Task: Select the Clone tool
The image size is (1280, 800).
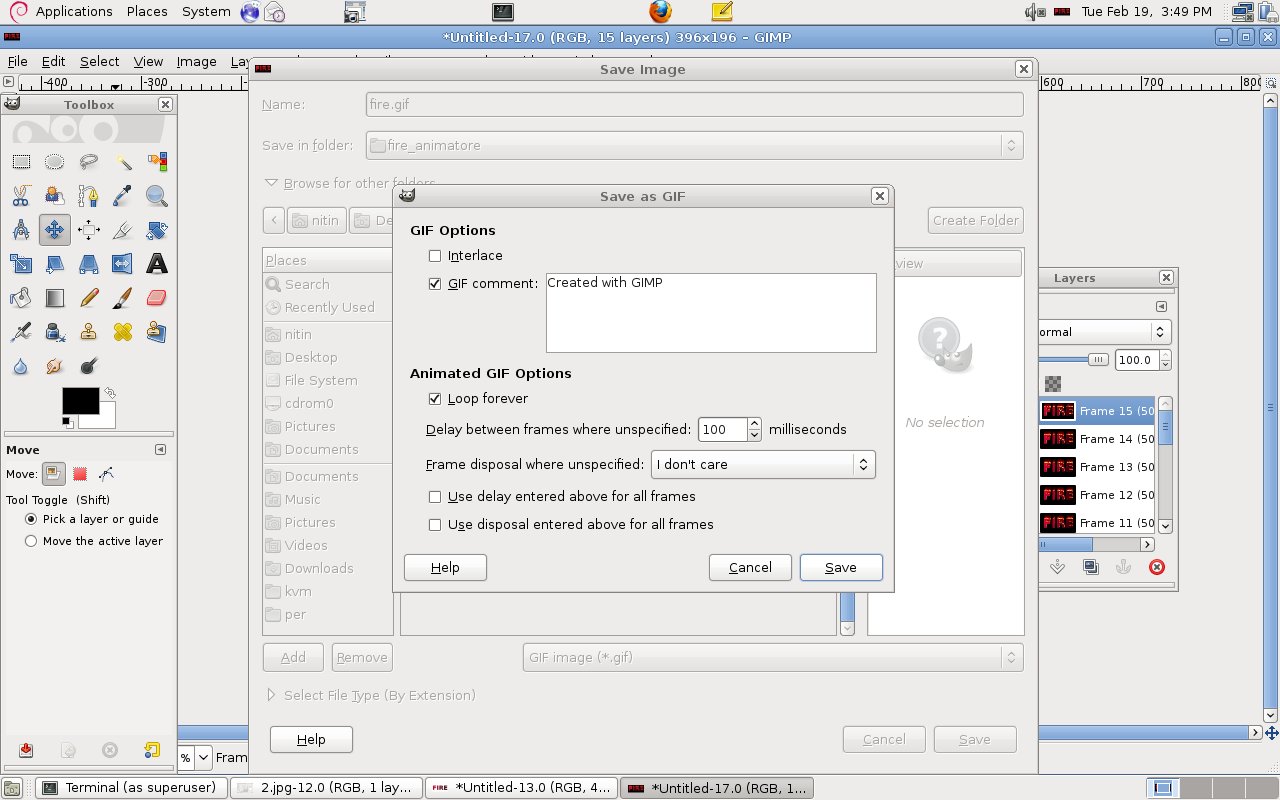Action: coord(88,330)
